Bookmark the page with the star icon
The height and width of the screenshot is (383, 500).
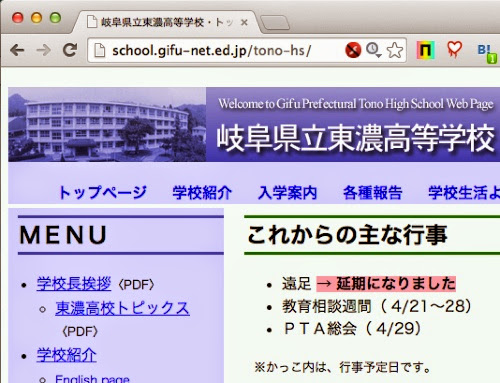tap(395, 50)
